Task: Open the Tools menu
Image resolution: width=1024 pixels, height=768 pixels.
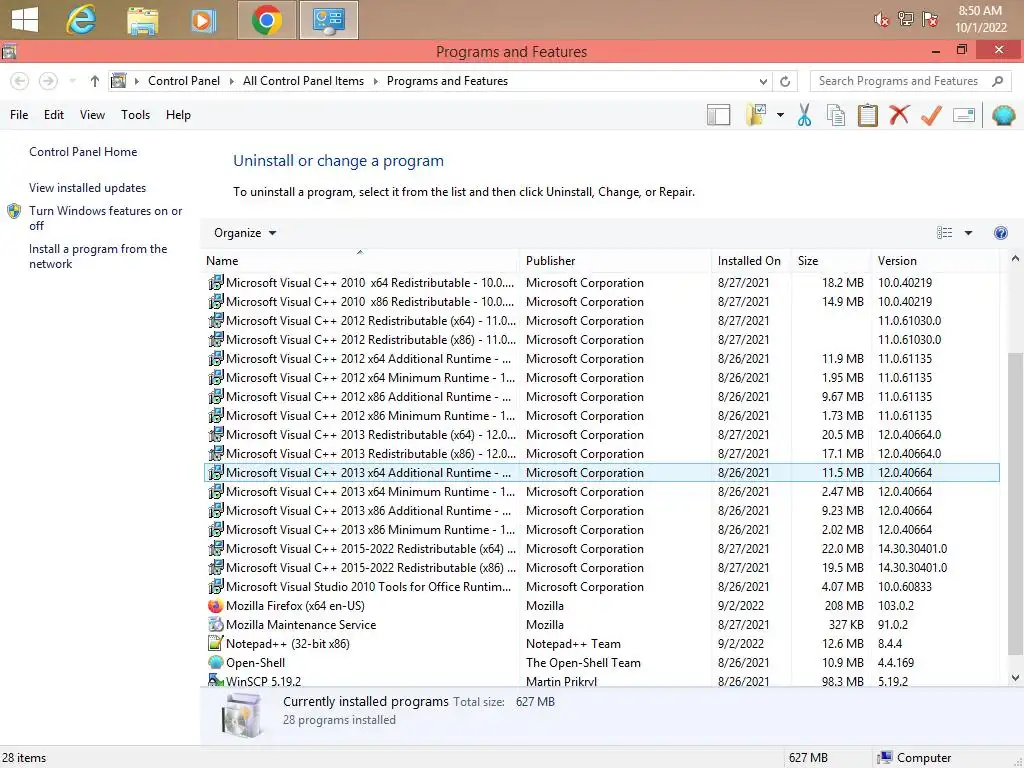Action: coord(135,115)
